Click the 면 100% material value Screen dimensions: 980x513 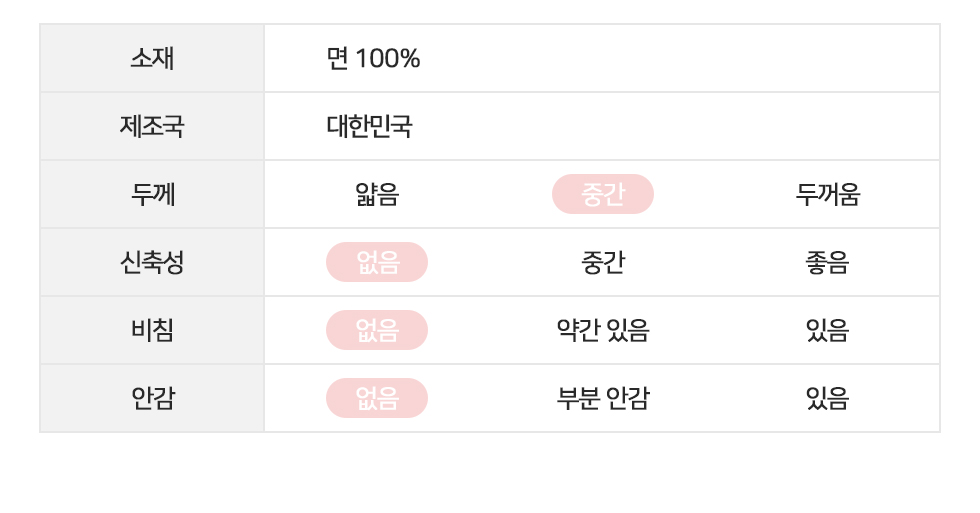click(x=373, y=58)
